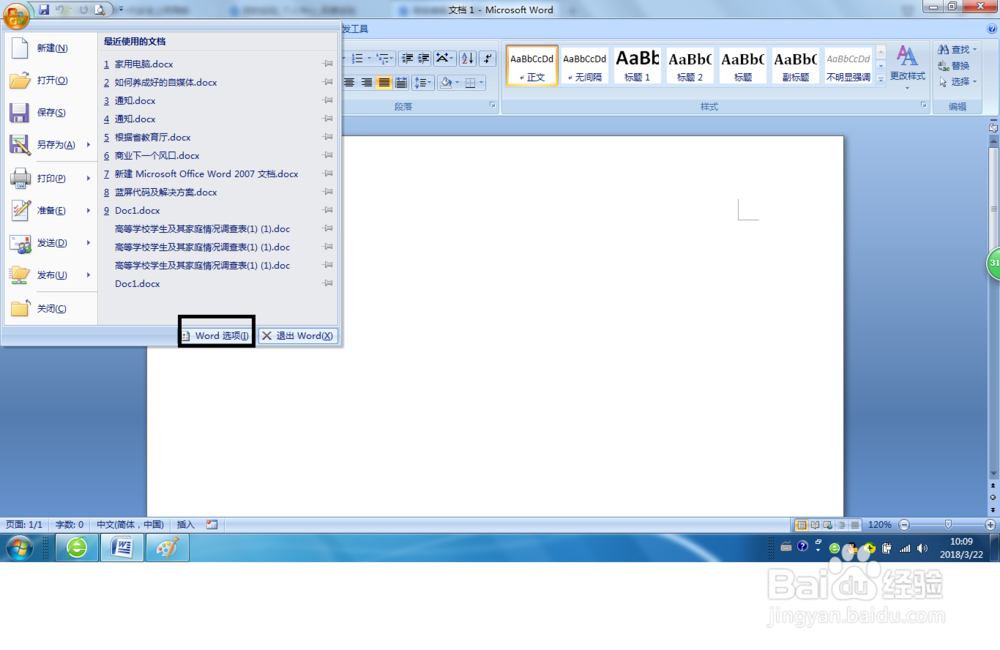
Task: Apply the 正文 style
Action: click(x=533, y=65)
